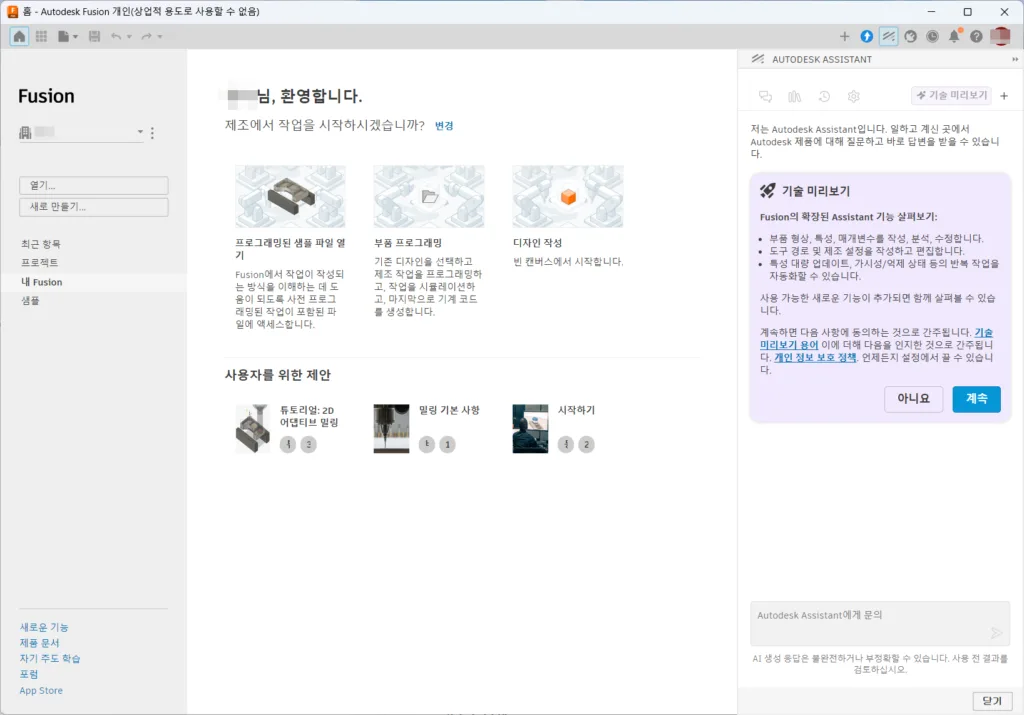Click the Undo arrow icon
1024x715 pixels.
[116, 37]
